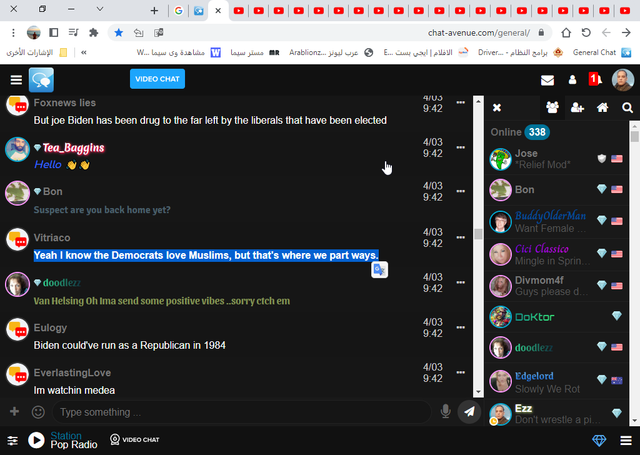Open own profile avatar in header
The width and height of the screenshot is (640, 455).
click(x=622, y=80)
